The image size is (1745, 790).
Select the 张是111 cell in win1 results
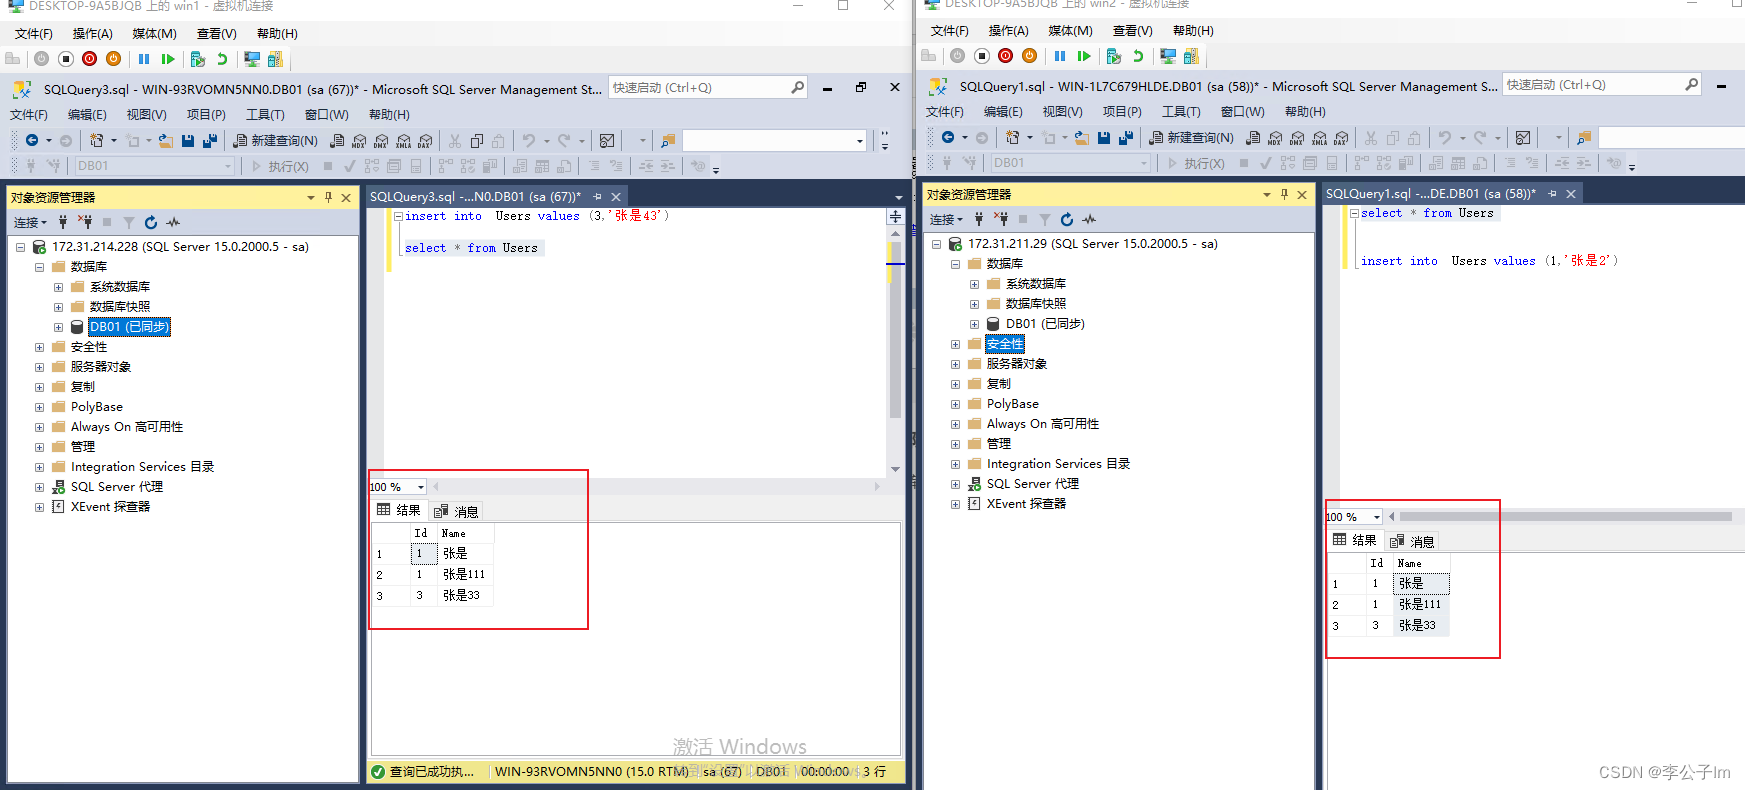point(464,575)
